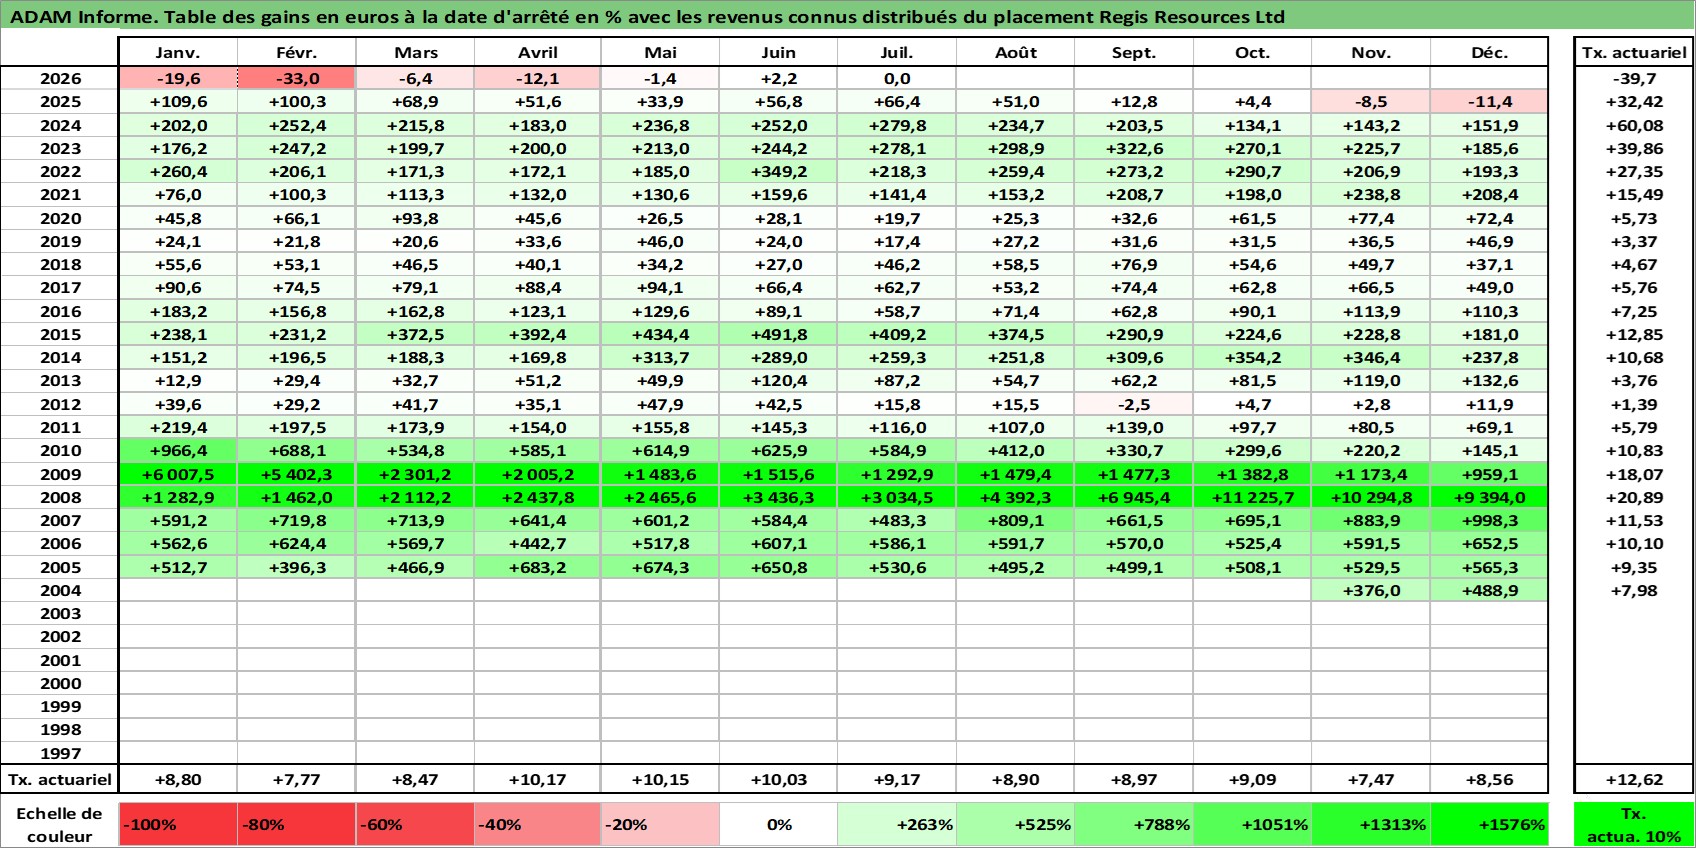
Task: Click the Déc. column header
Action: (x=1489, y=53)
